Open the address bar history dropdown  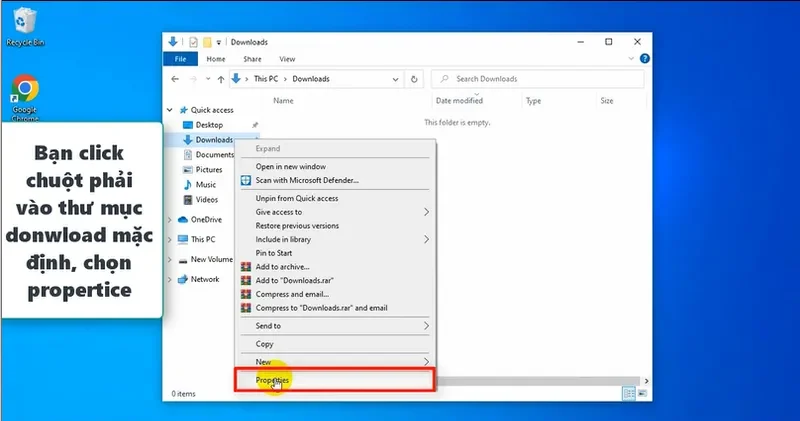(x=395, y=80)
